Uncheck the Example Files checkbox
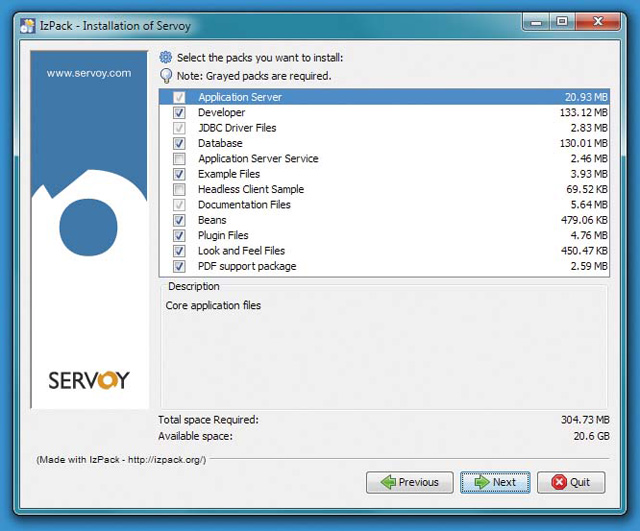Screen dimensions: 640x531 pyautogui.click(x=179, y=174)
